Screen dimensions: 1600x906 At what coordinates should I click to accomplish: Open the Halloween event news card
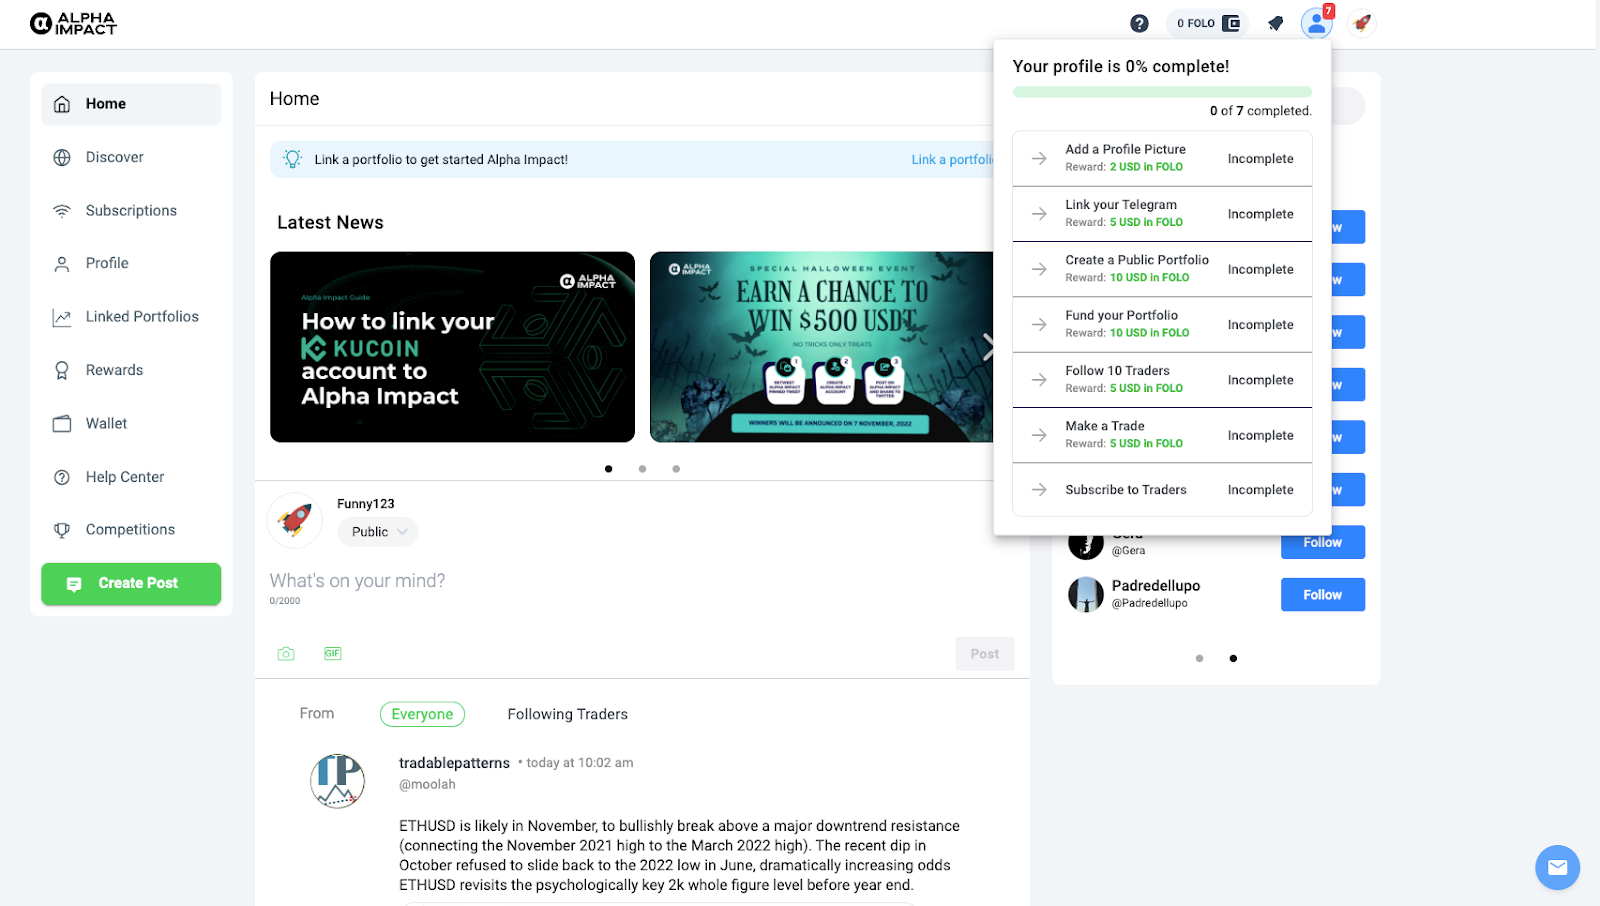click(x=821, y=347)
